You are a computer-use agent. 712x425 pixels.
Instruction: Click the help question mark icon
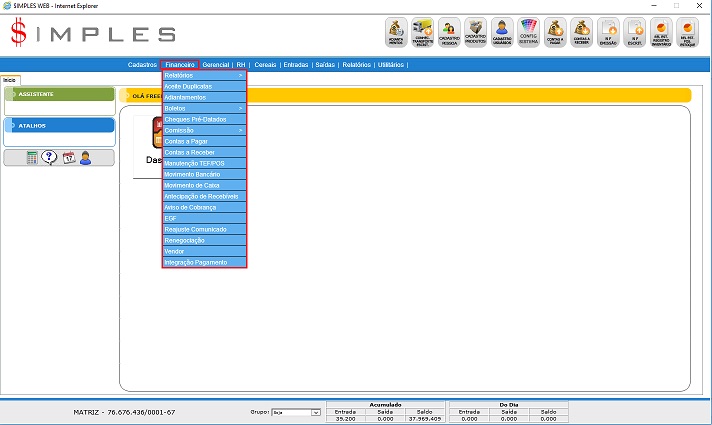49,158
